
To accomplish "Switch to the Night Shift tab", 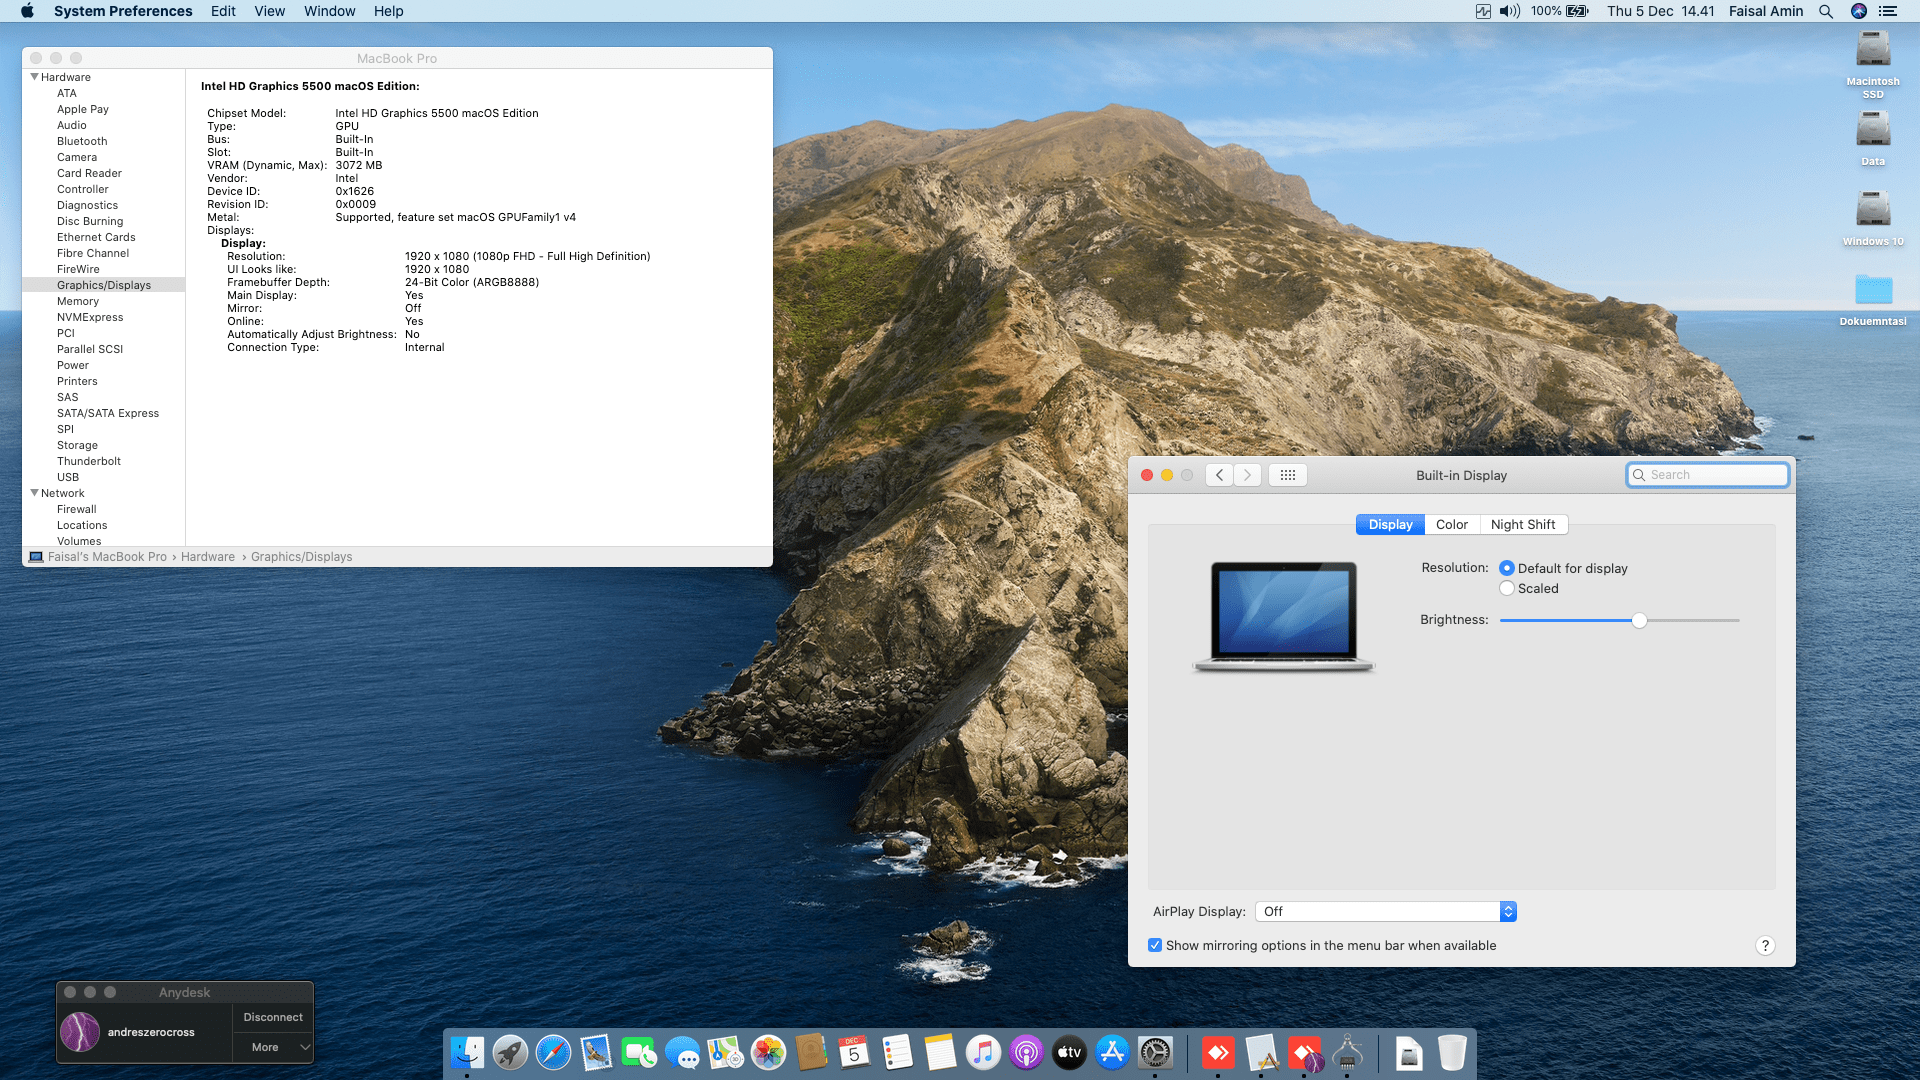I will pos(1522,524).
